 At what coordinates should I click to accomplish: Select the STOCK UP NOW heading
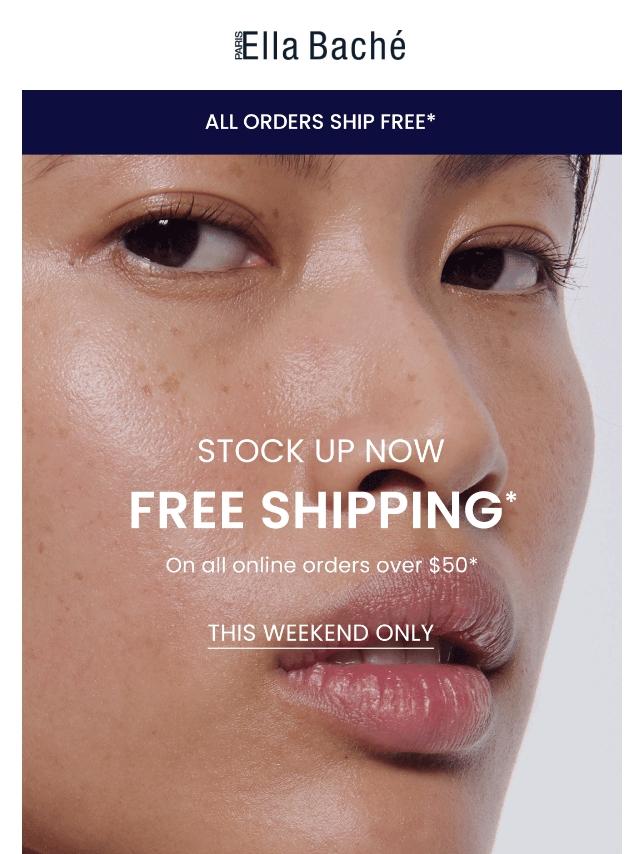pyautogui.click(x=320, y=451)
